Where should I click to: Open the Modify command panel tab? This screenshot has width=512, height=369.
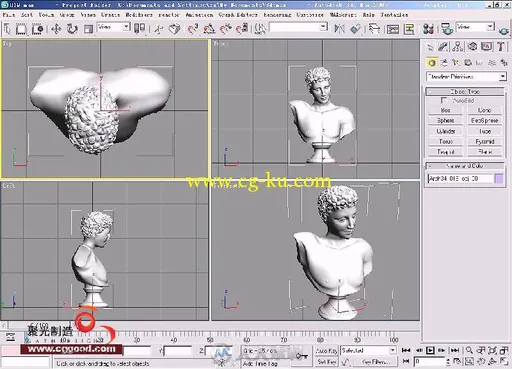click(x=443, y=47)
